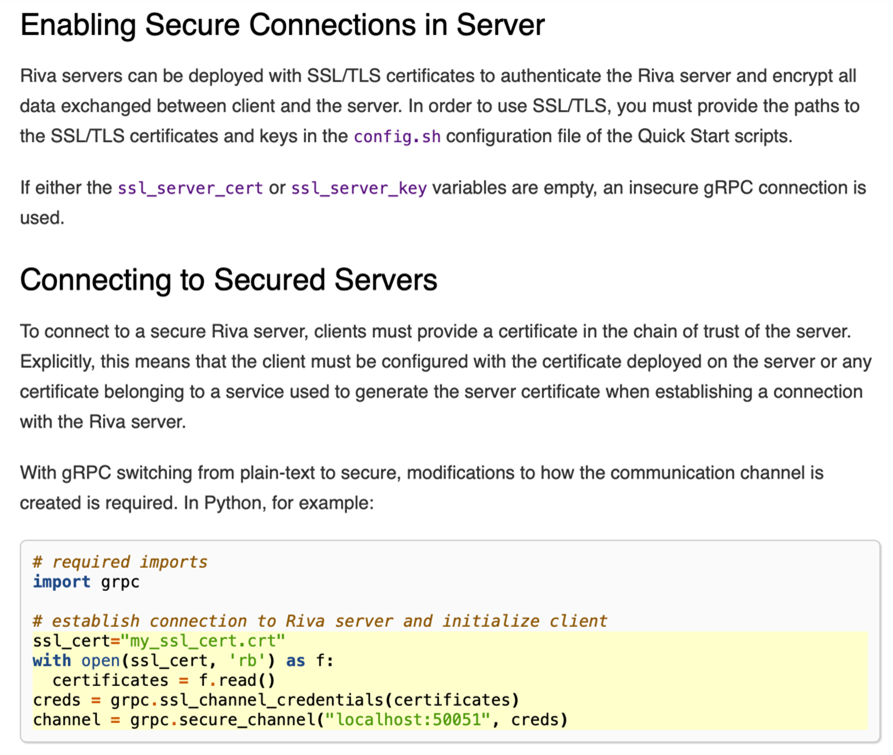
Task: Click the 'Connecting to Secured Servers' heading
Action: click(x=228, y=279)
